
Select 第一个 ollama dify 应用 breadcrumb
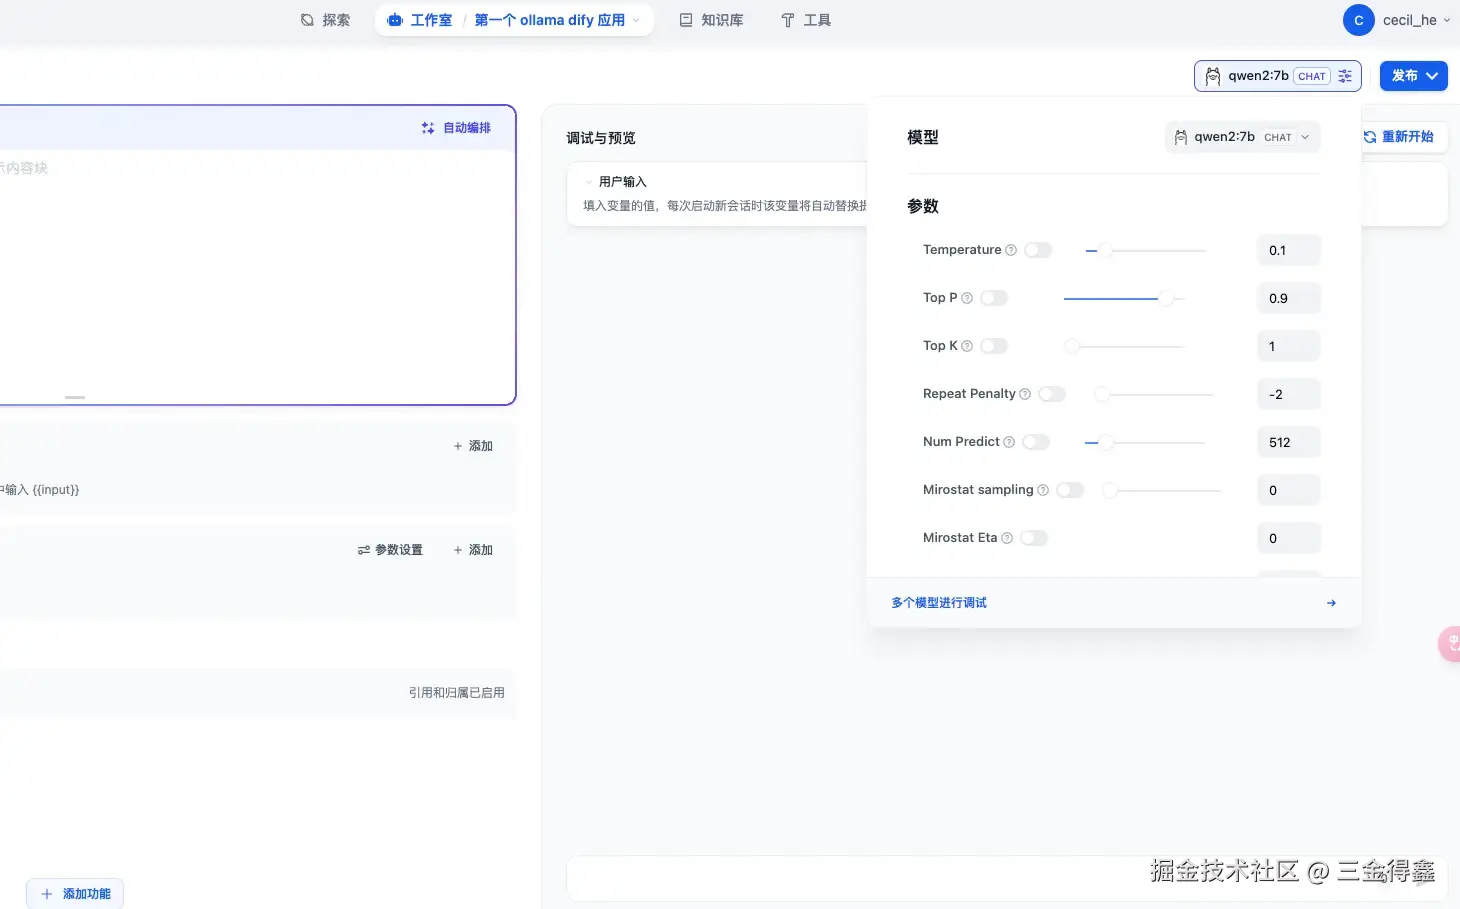click(549, 20)
